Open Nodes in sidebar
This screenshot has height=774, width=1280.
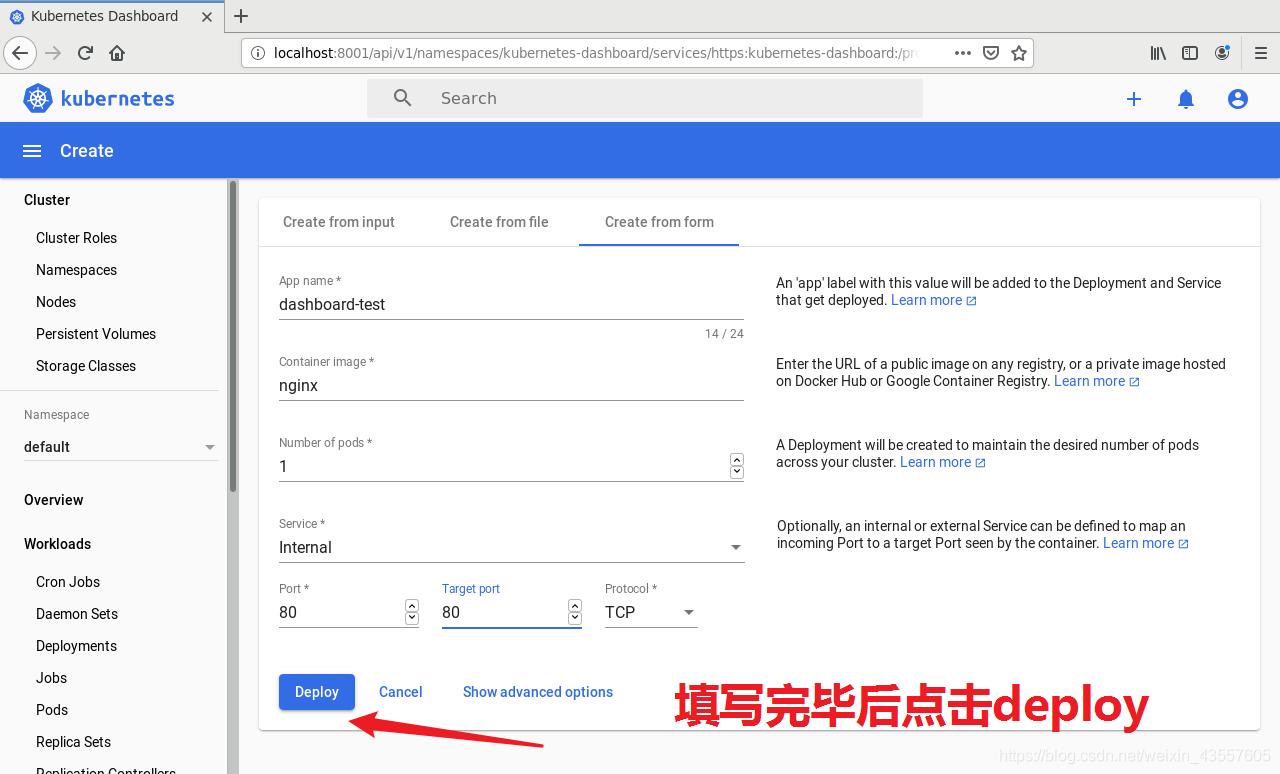pos(56,302)
